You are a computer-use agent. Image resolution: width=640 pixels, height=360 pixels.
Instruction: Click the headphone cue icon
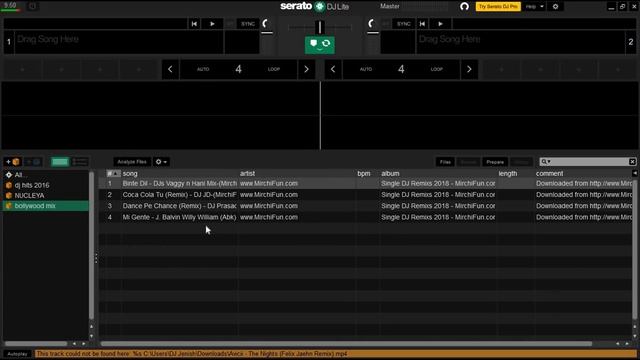click(464, 6)
